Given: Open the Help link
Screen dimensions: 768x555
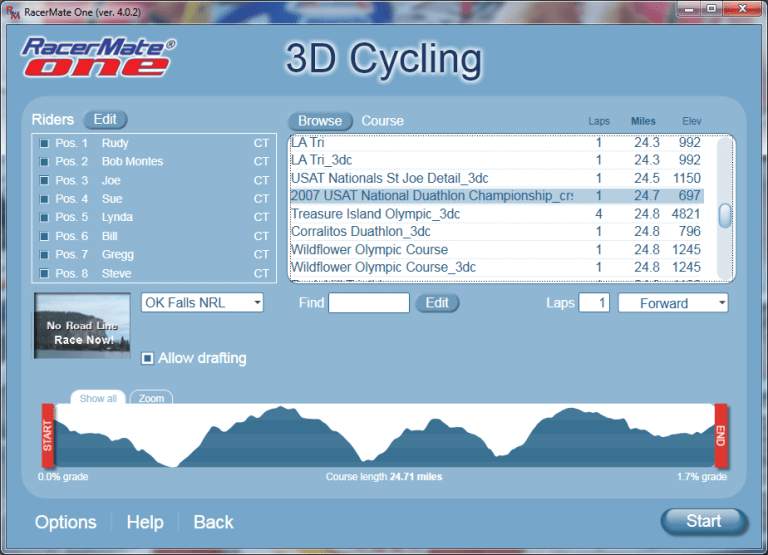Looking at the screenshot, I should (x=145, y=522).
